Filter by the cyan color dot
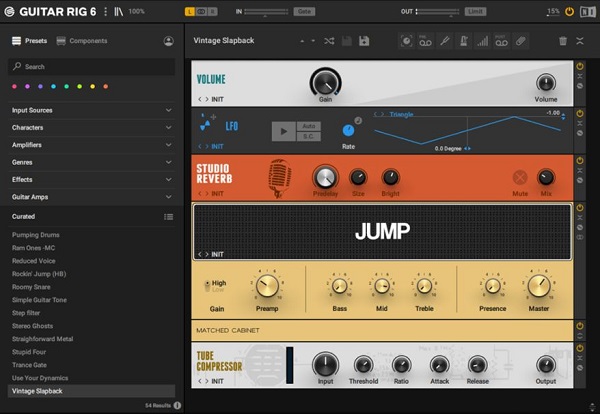 (x=54, y=86)
